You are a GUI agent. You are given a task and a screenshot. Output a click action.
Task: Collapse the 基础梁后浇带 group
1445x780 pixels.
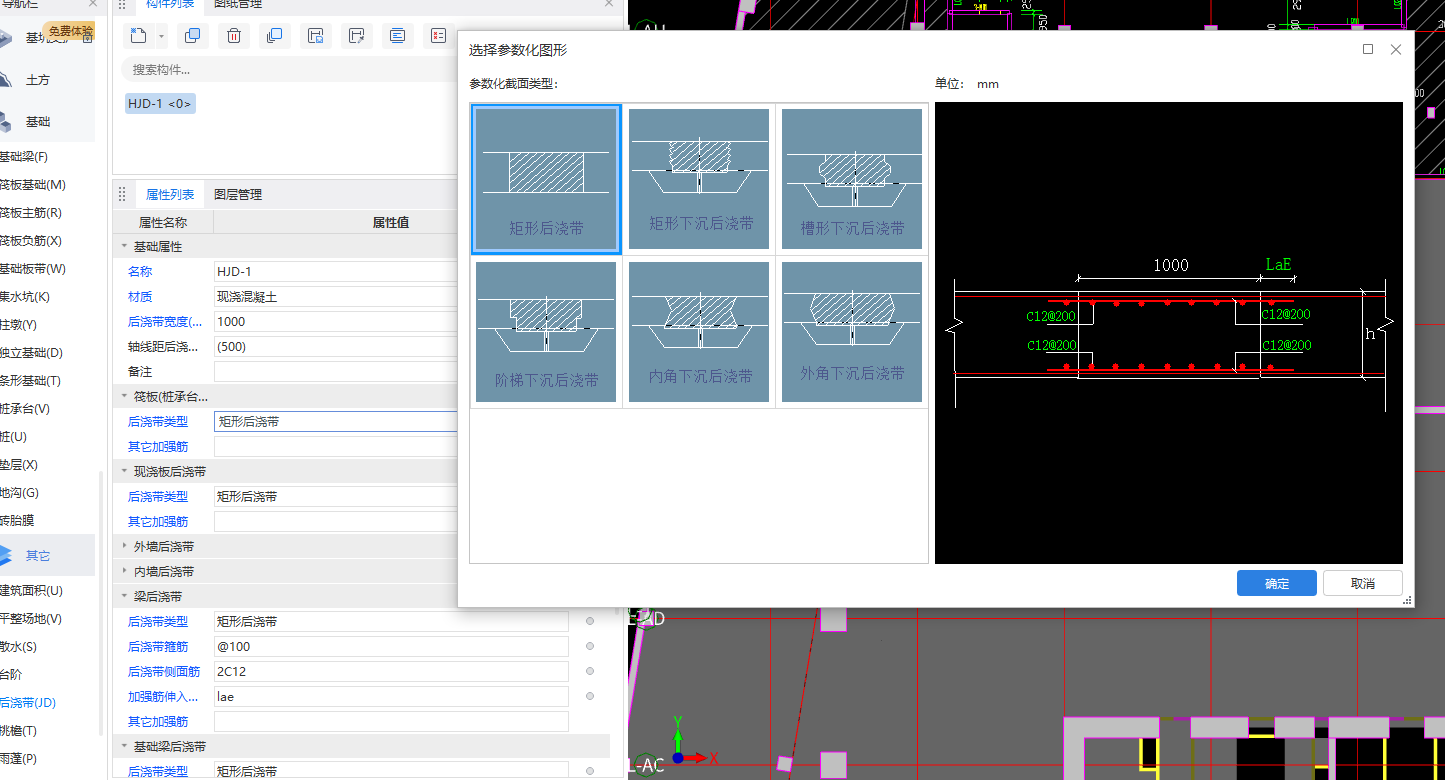click(x=125, y=746)
